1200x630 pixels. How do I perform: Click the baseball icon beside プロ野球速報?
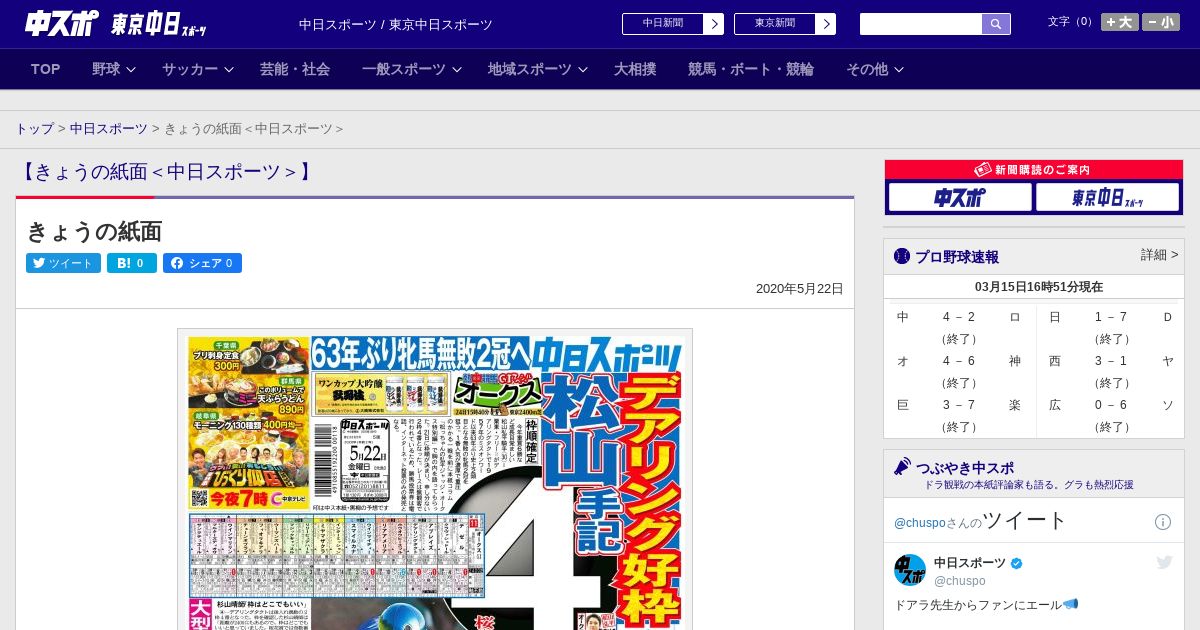click(x=902, y=256)
